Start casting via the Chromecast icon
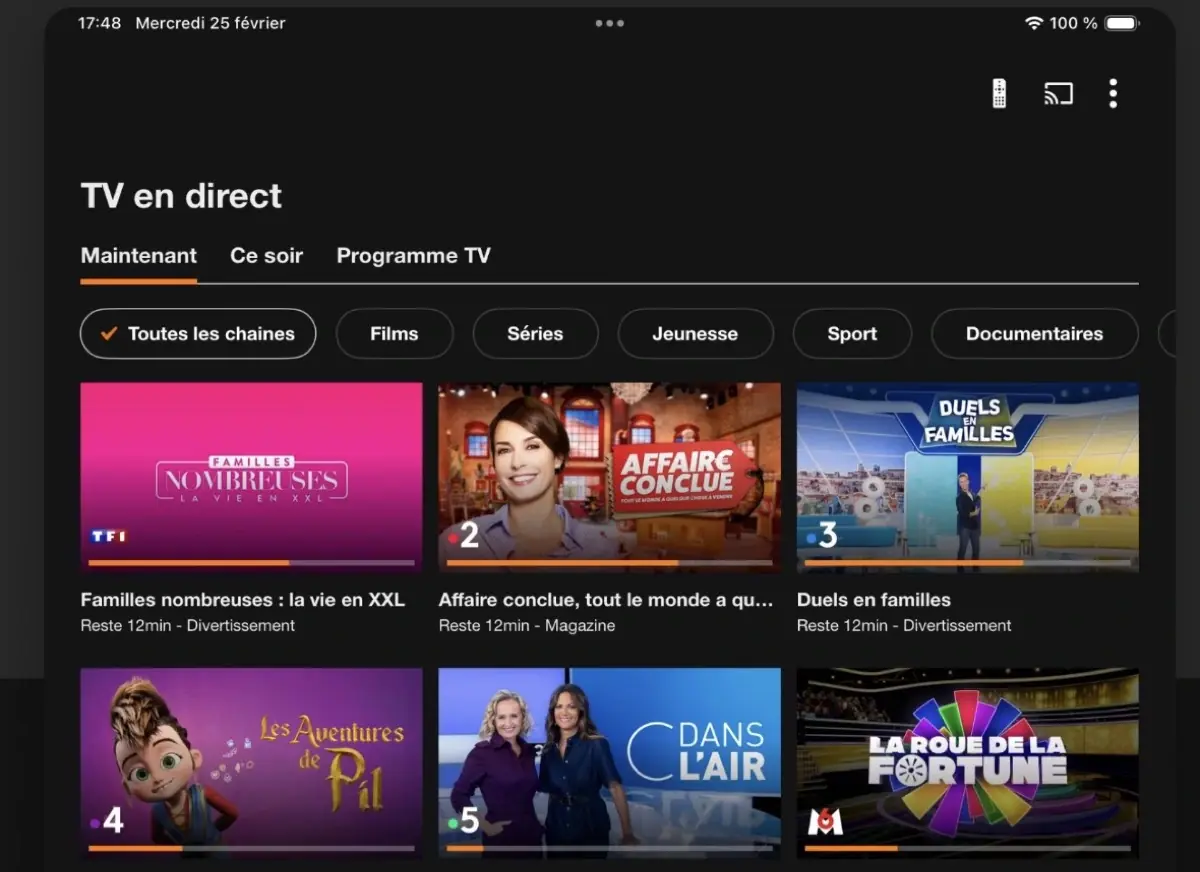The width and height of the screenshot is (1200, 872). (x=1056, y=93)
